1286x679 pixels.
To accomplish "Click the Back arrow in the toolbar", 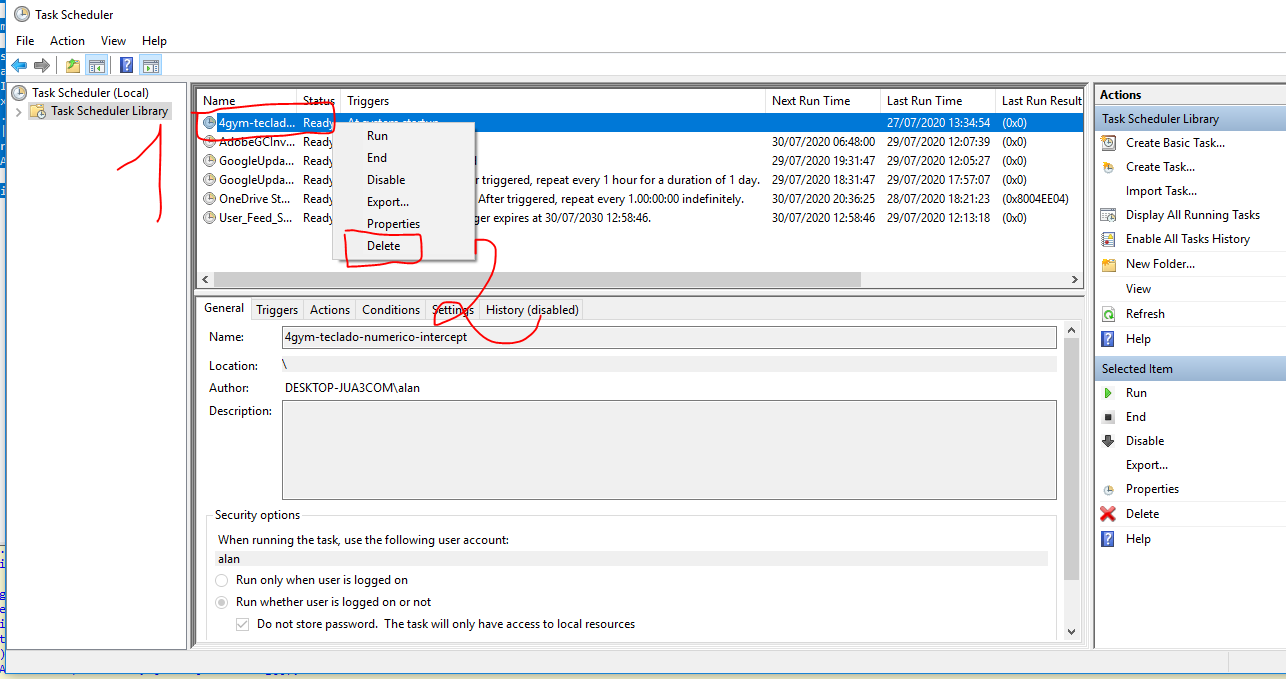I will coord(19,66).
